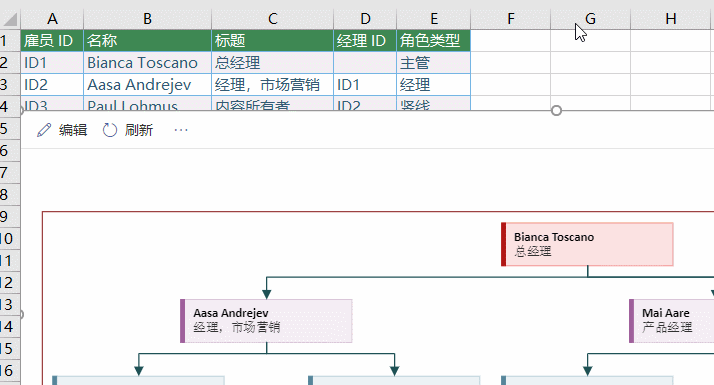Select cell with 经理，市场营销 title
Screen dimensions: 714x385
click(x=272, y=85)
